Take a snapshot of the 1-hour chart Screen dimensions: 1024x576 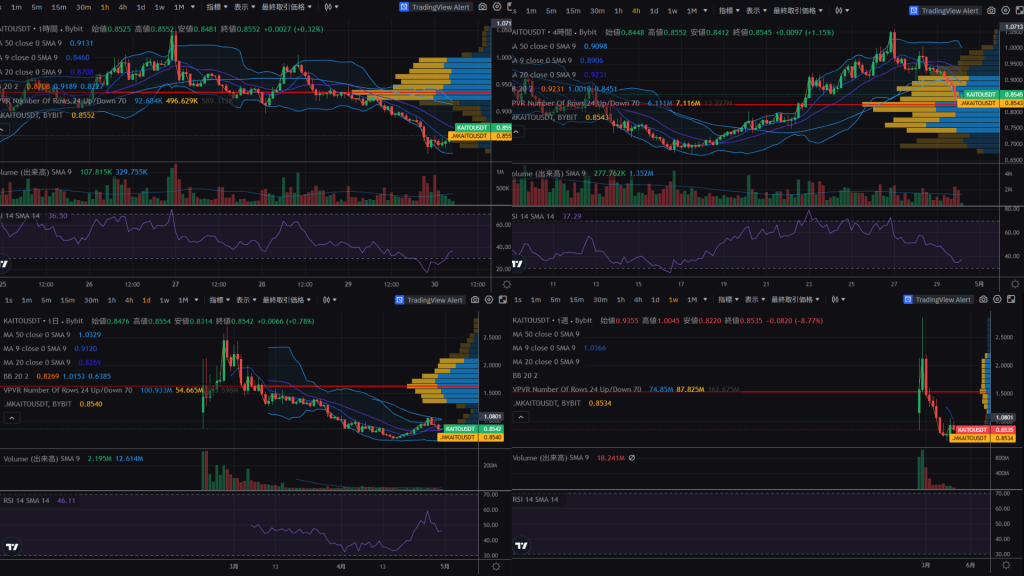pos(483,7)
